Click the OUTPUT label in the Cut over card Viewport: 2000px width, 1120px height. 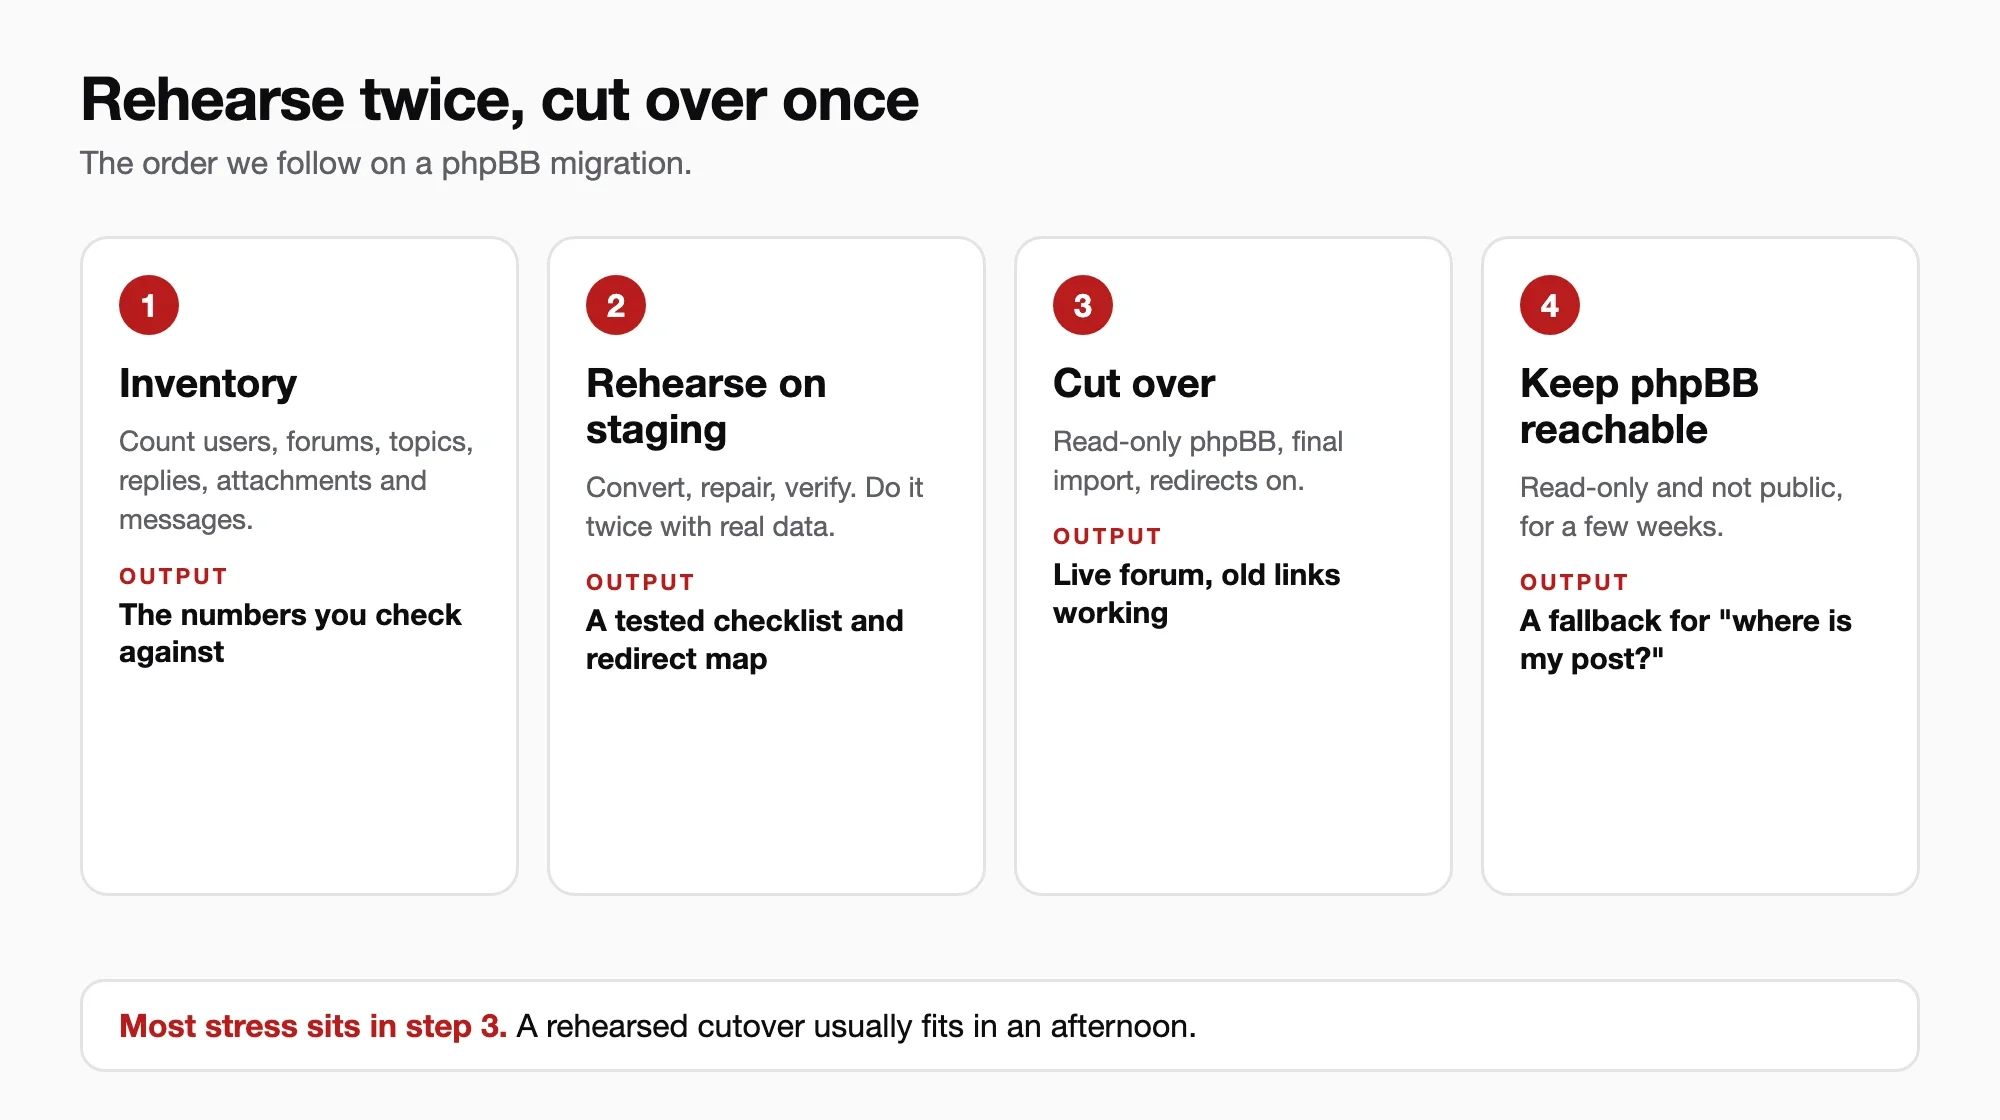(1107, 537)
